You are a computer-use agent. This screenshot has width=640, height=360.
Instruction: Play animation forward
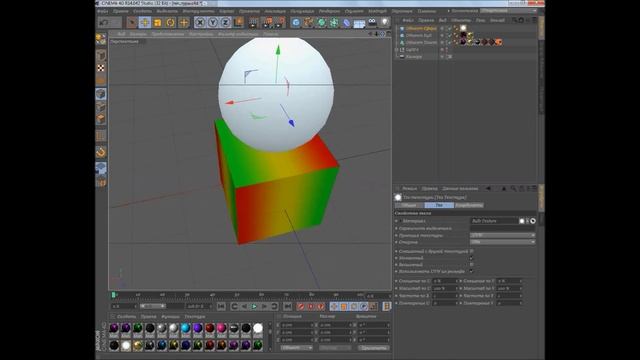coord(254,306)
